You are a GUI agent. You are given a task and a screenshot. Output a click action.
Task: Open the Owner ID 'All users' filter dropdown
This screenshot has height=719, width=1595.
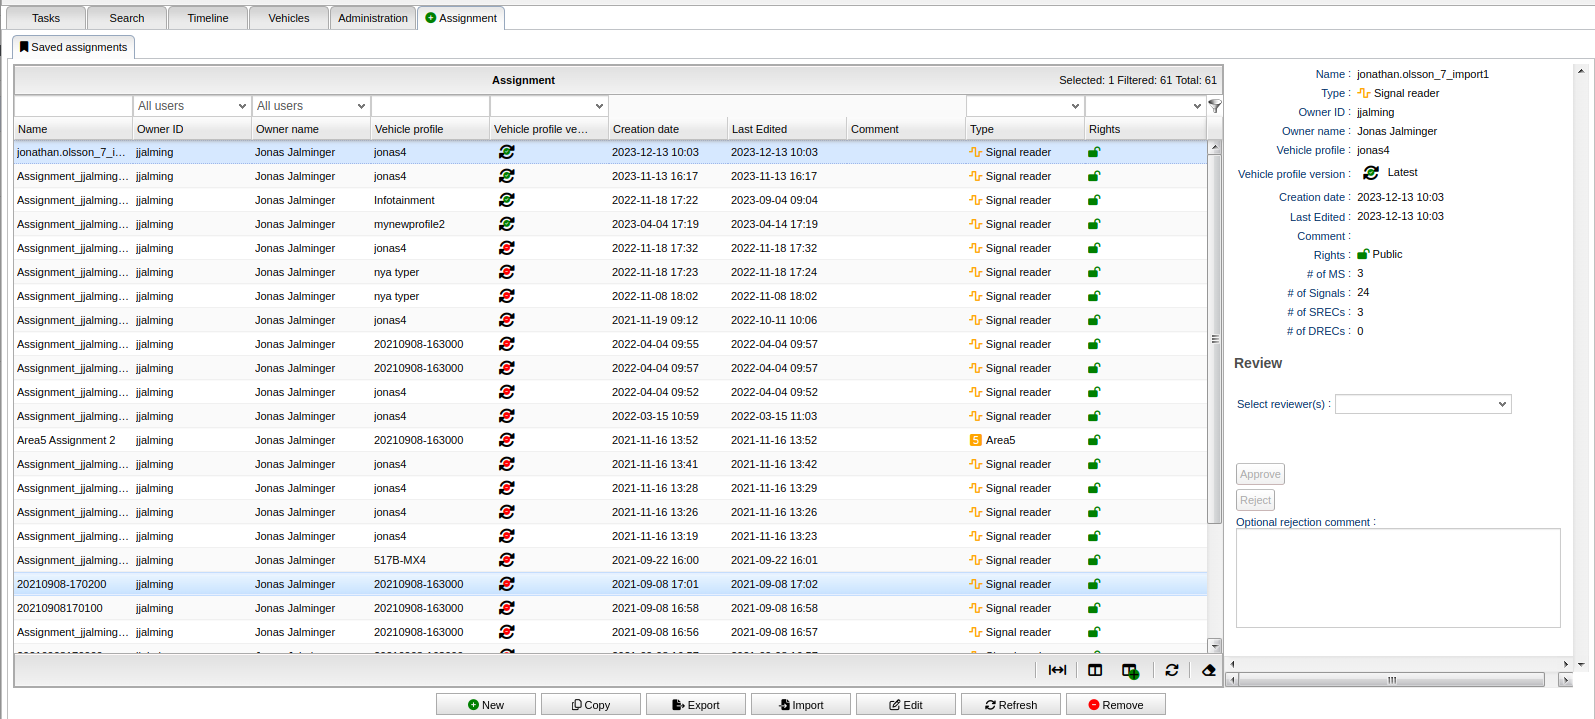click(x=192, y=106)
